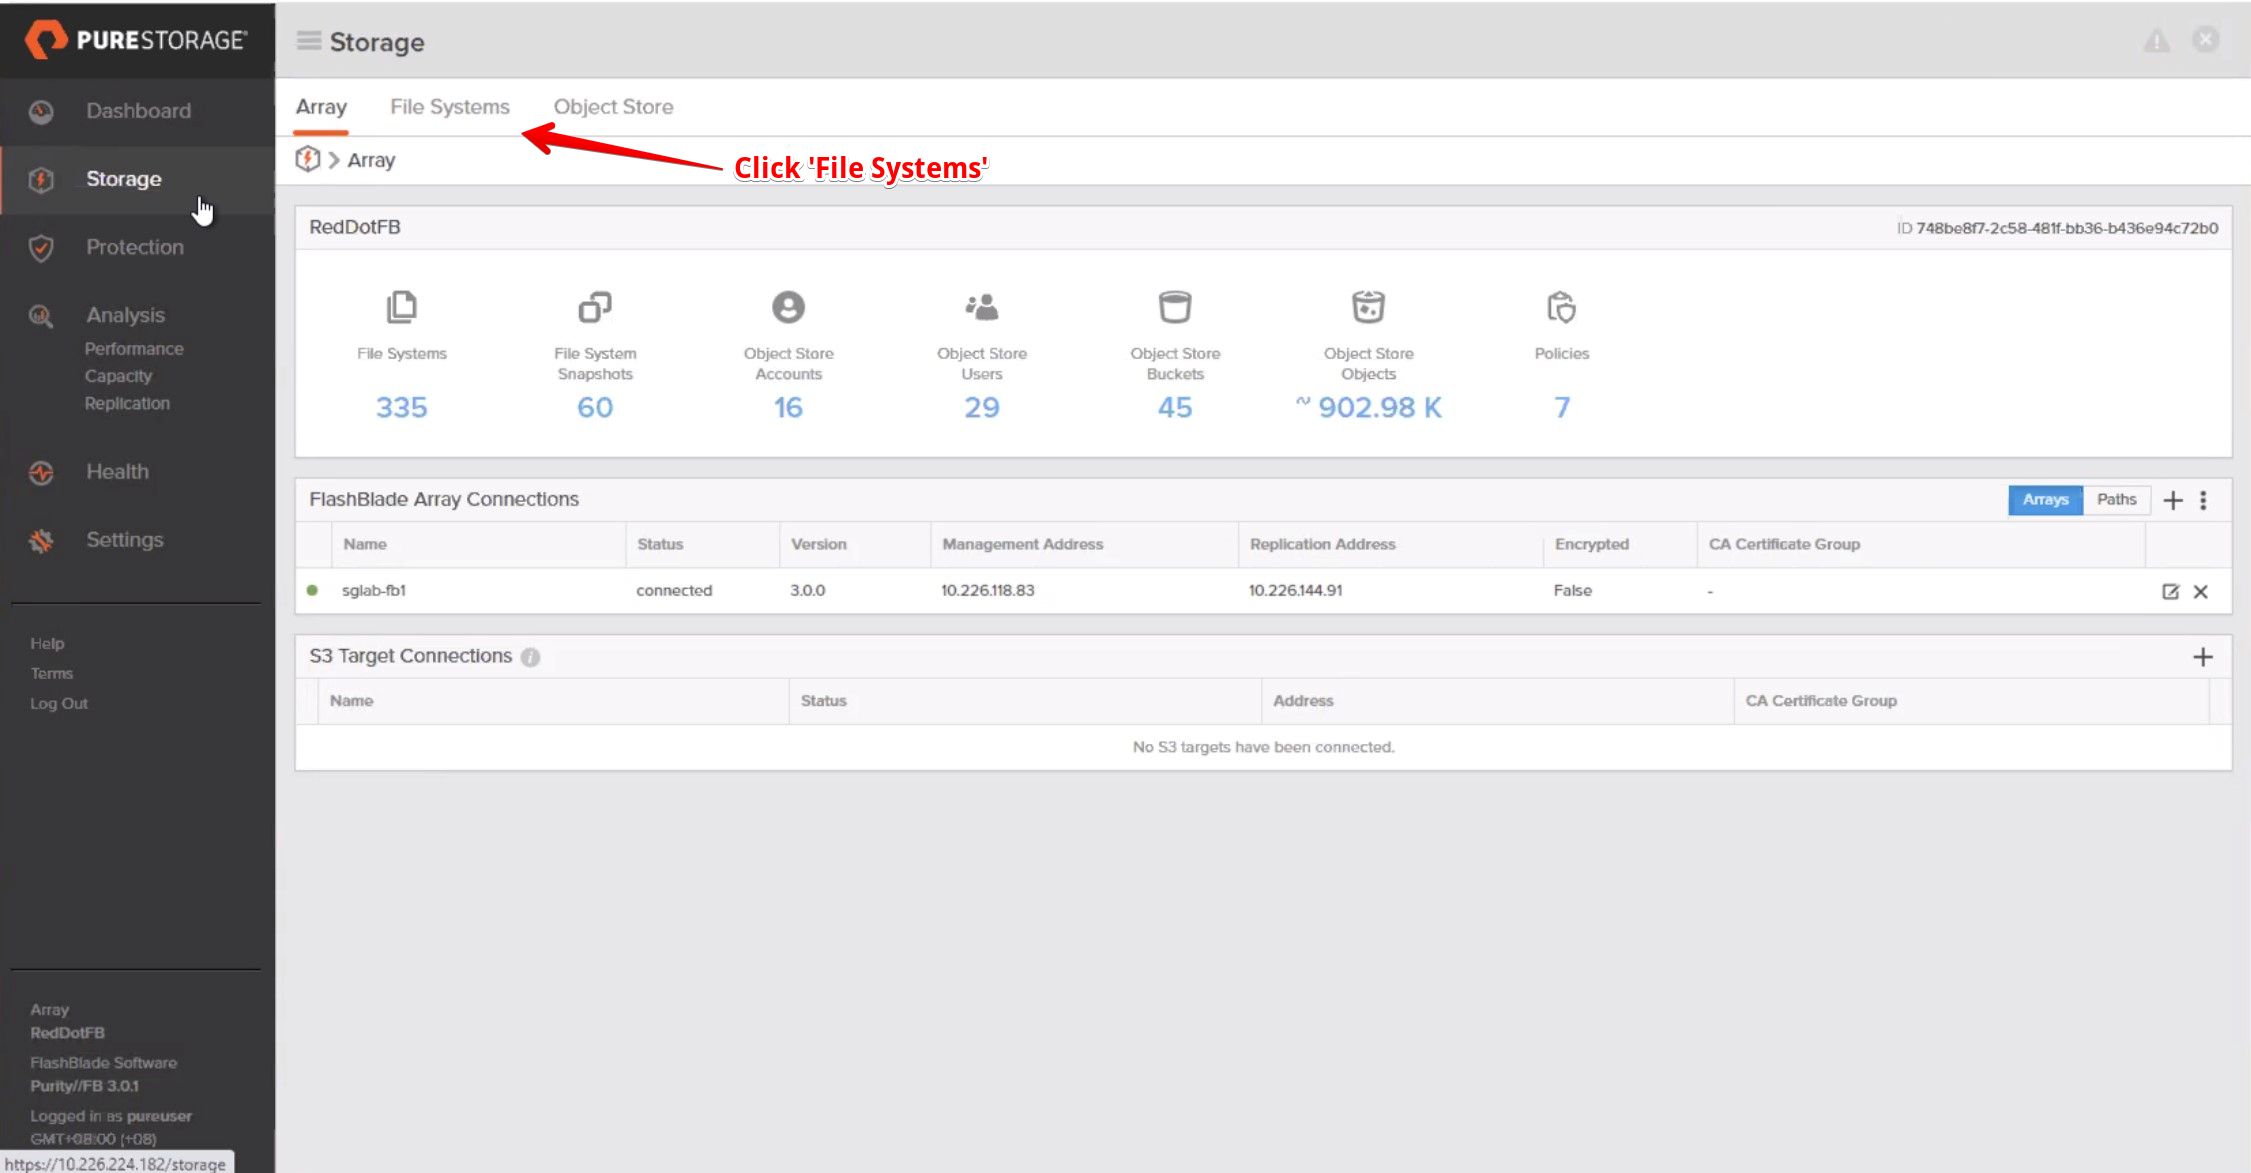Open the hamburger menu next to Storage
This screenshot has width=2251, height=1173.
[309, 40]
